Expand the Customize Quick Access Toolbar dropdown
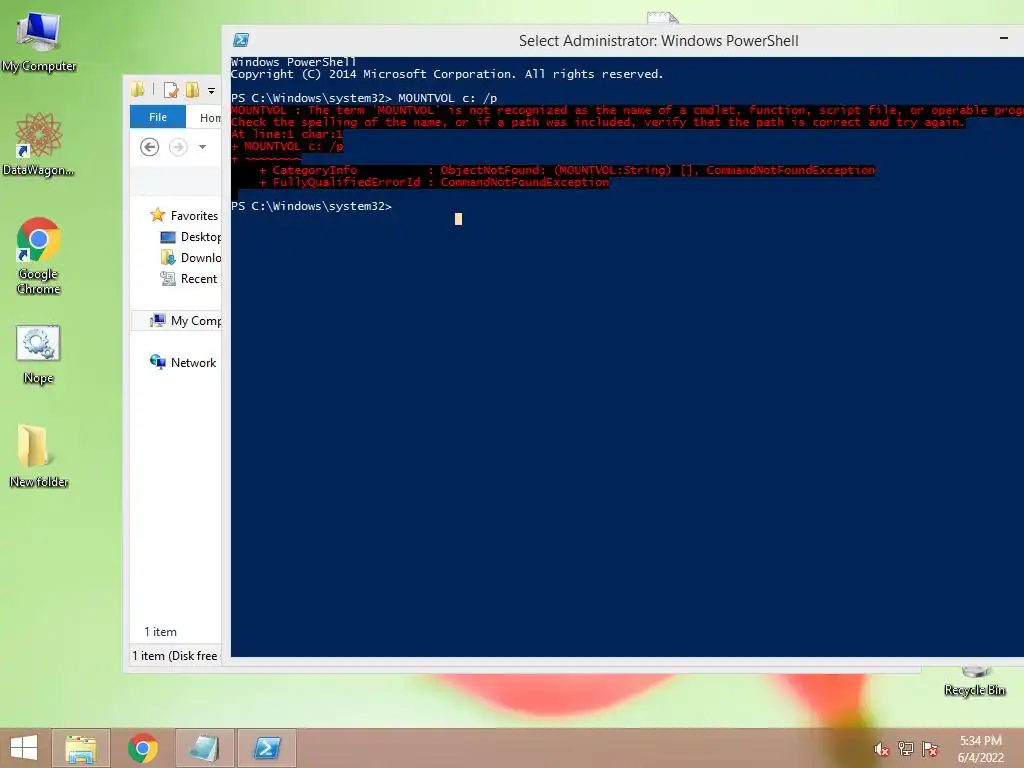The image size is (1024, 768). click(211, 91)
